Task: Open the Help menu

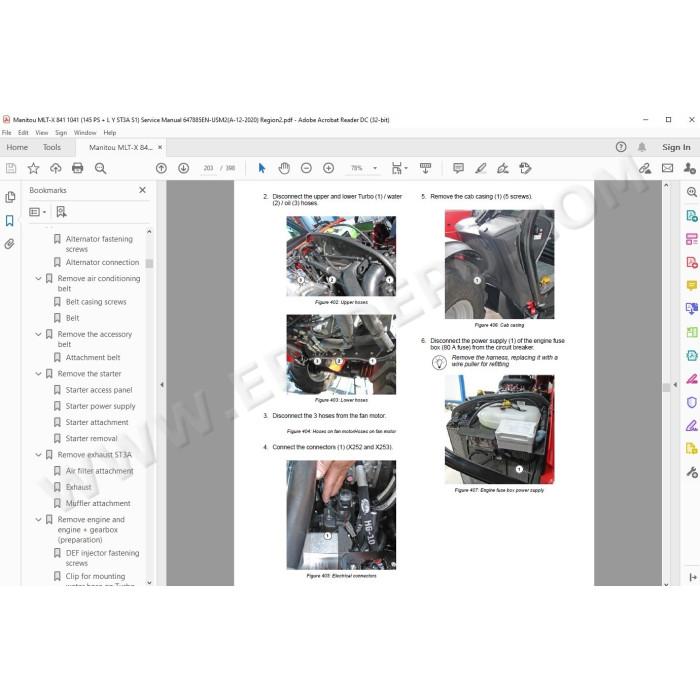Action: pos(110,133)
